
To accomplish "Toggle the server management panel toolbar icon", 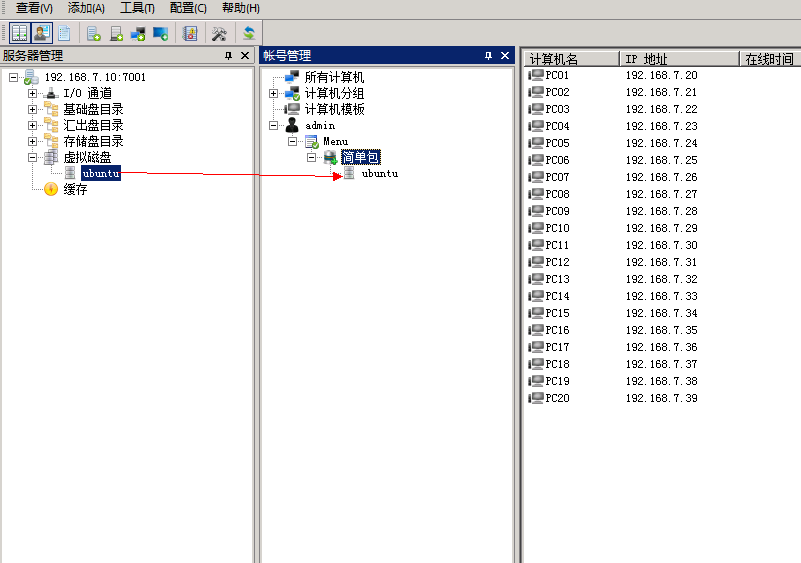I will pyautogui.click(x=19, y=33).
